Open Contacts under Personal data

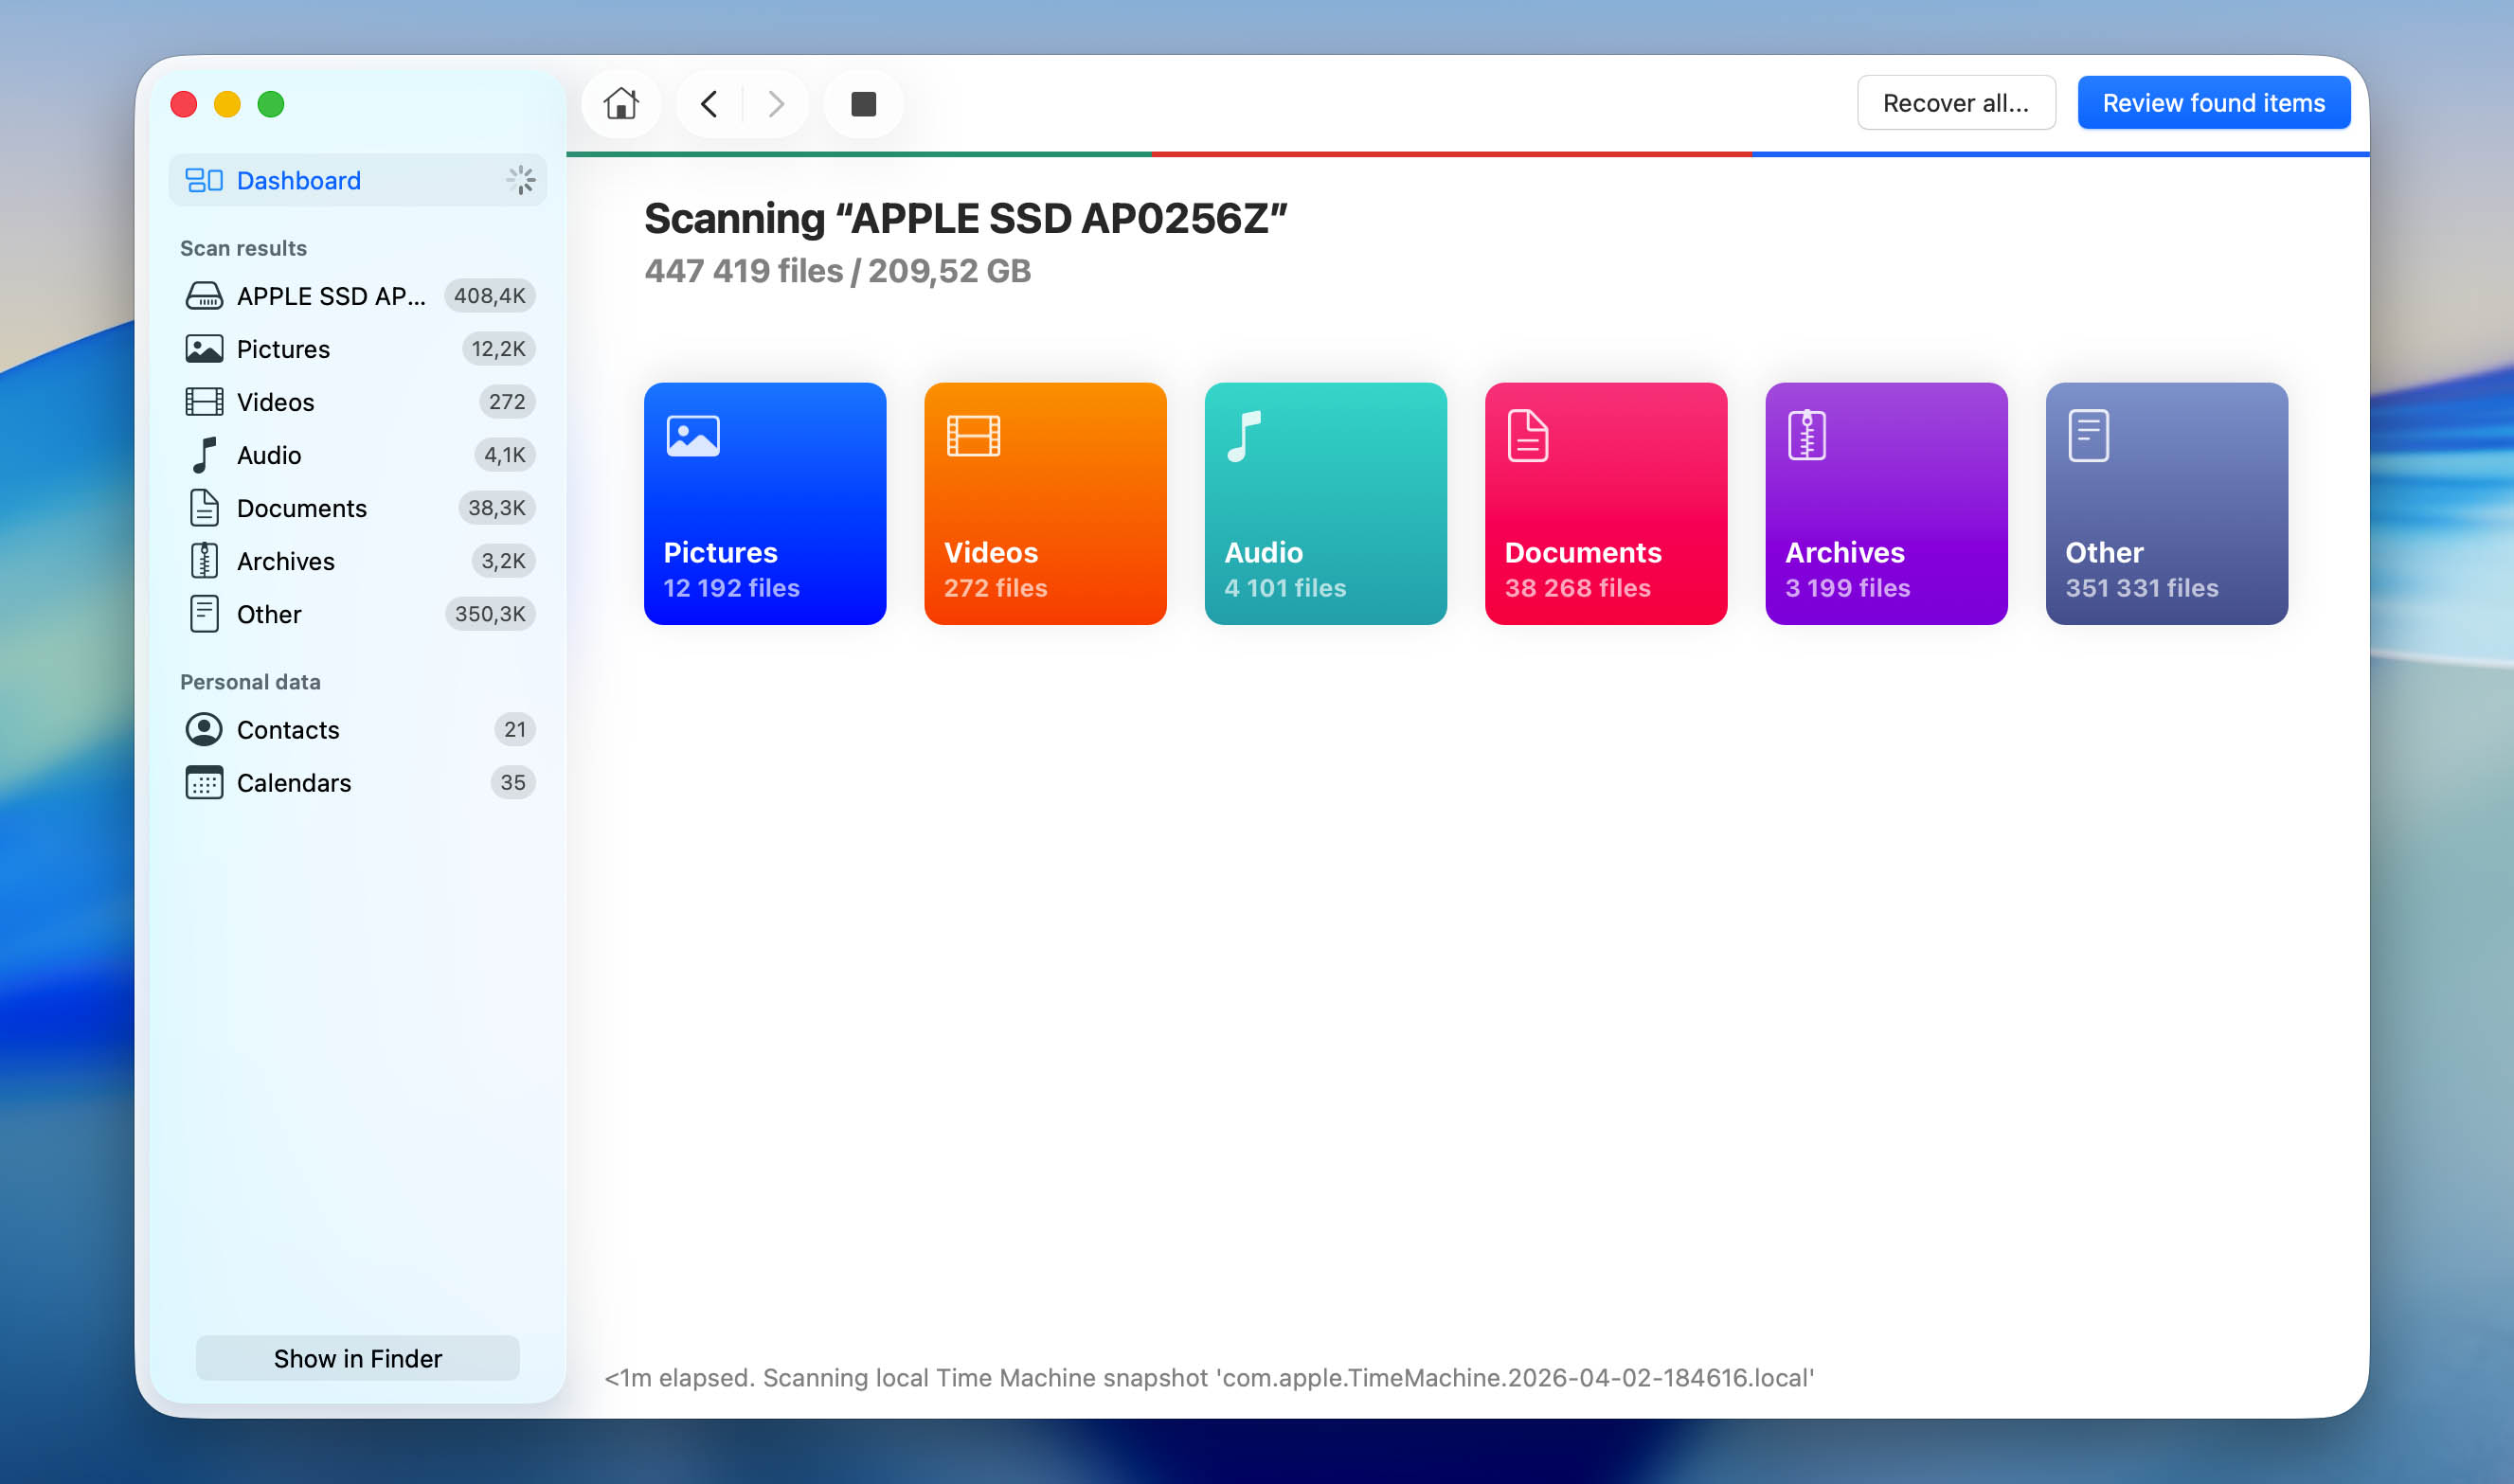point(358,730)
